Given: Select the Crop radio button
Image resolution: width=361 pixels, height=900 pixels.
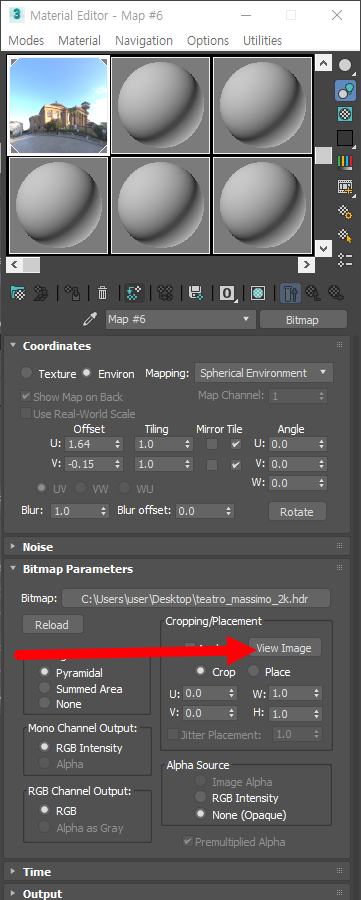Looking at the screenshot, I should coord(200,671).
